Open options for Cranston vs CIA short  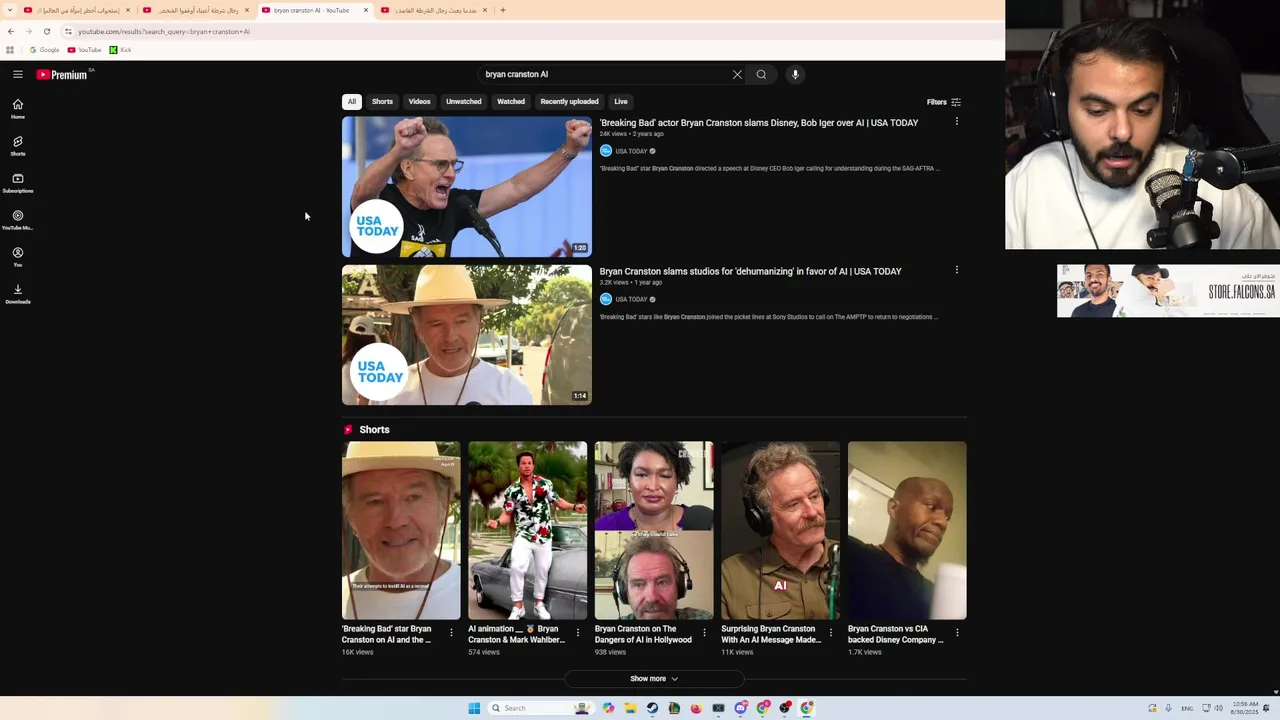point(957,632)
